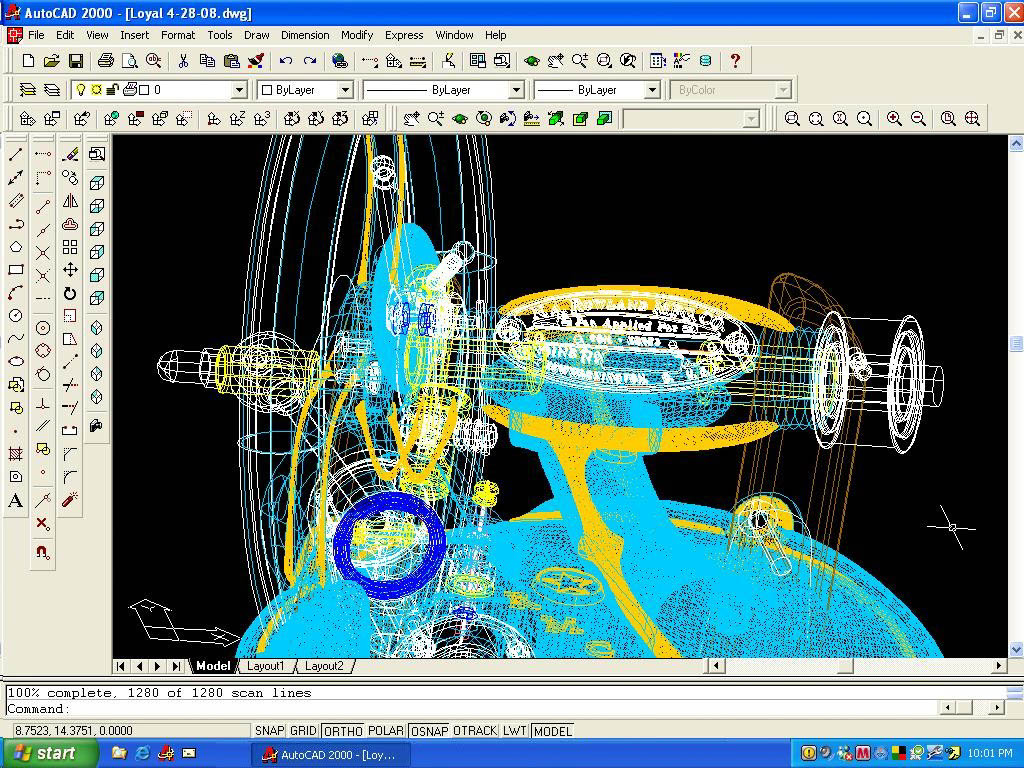The width and height of the screenshot is (1024, 768).
Task: Choose the Rotate modify tool
Action: click(70, 293)
